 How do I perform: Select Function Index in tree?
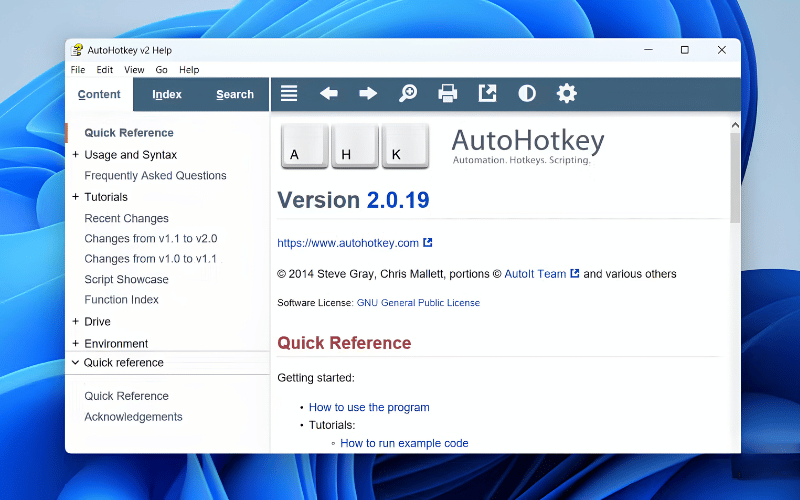coord(121,299)
